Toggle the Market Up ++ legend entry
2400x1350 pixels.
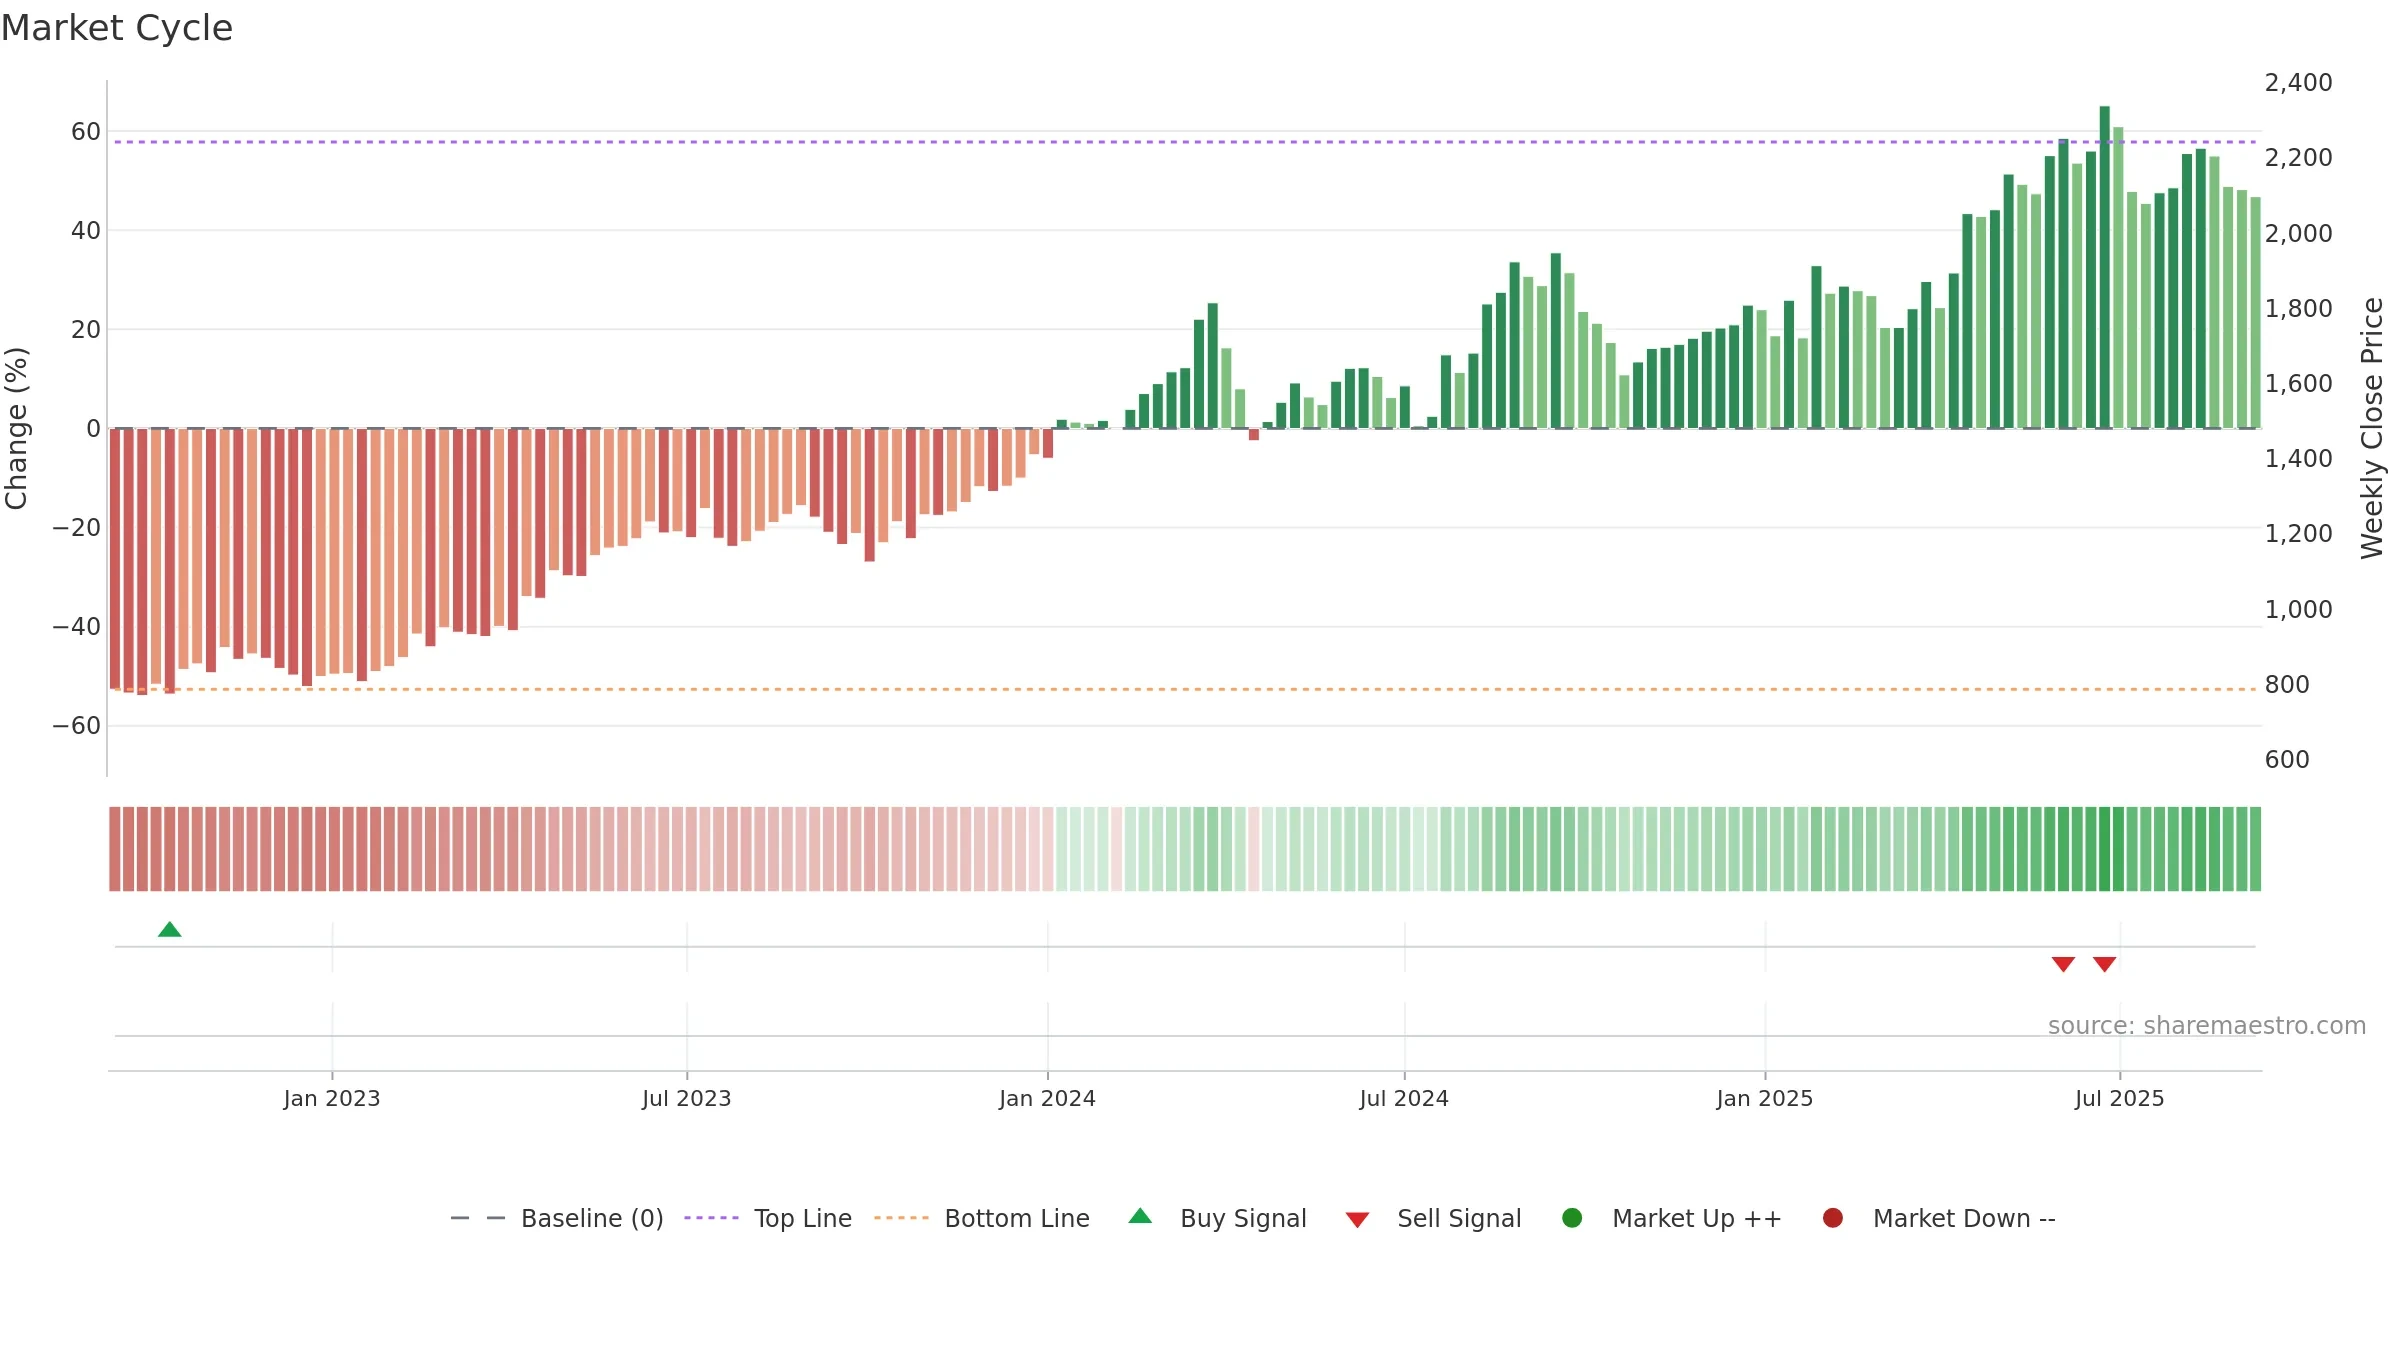[x=1672, y=1218]
